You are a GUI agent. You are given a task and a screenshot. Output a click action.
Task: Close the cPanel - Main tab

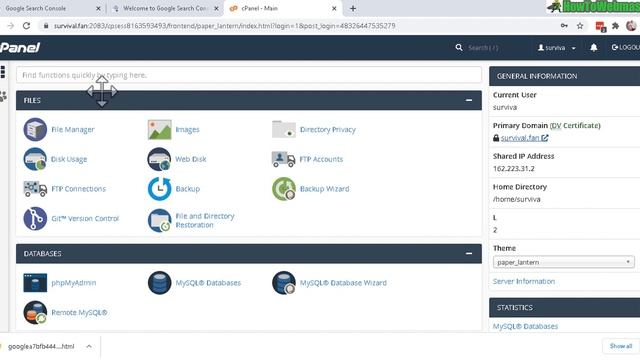pos(334,8)
